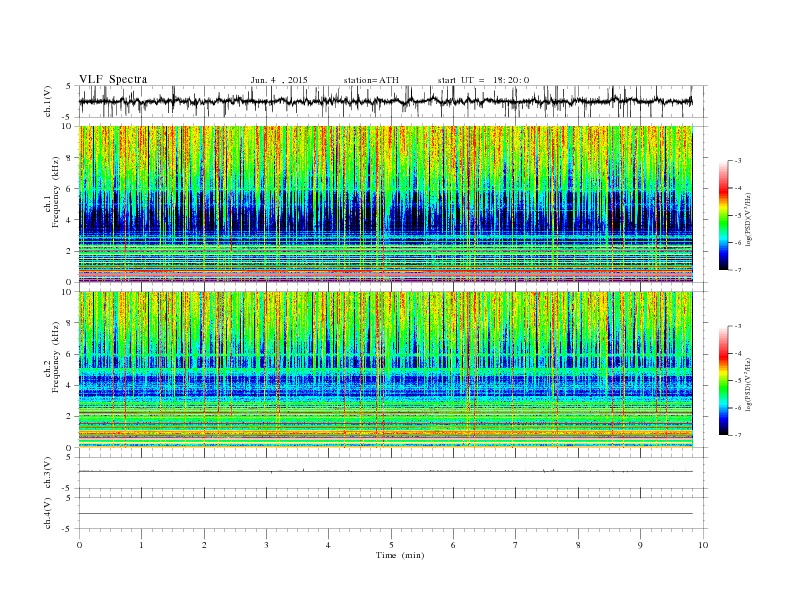This screenshot has height=612, width=792.
Task: Click the ch.2 spectrogram panel
Action: (x=386, y=370)
